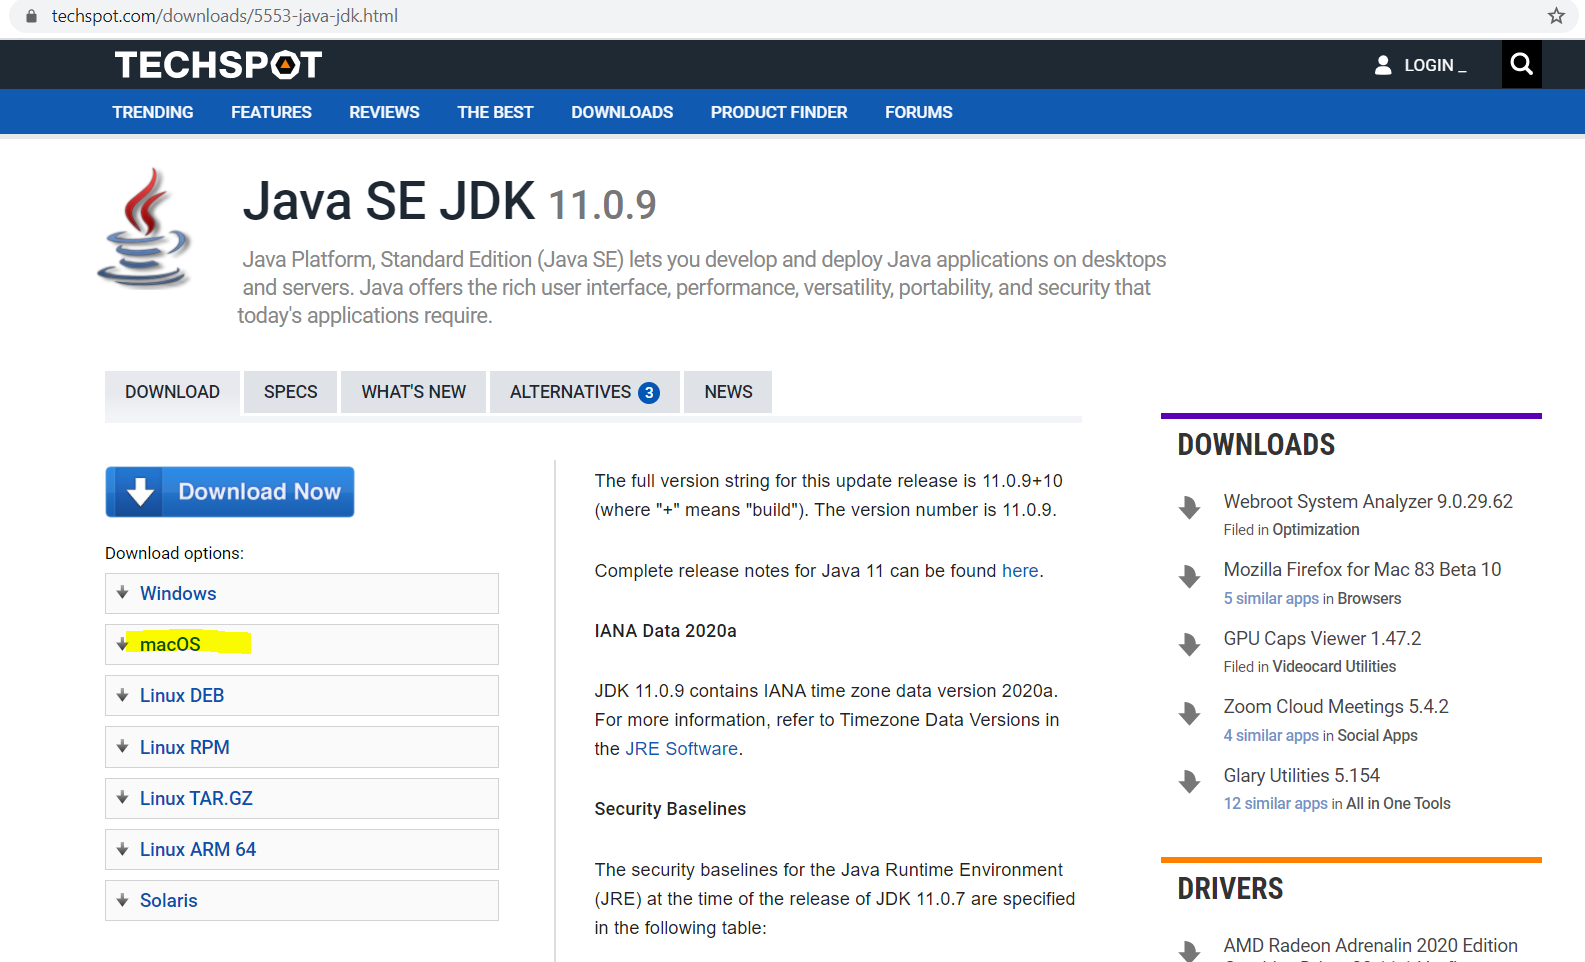The height and width of the screenshot is (962, 1585).
Task: Bookmark the page with the star icon
Action: pos(1556,16)
